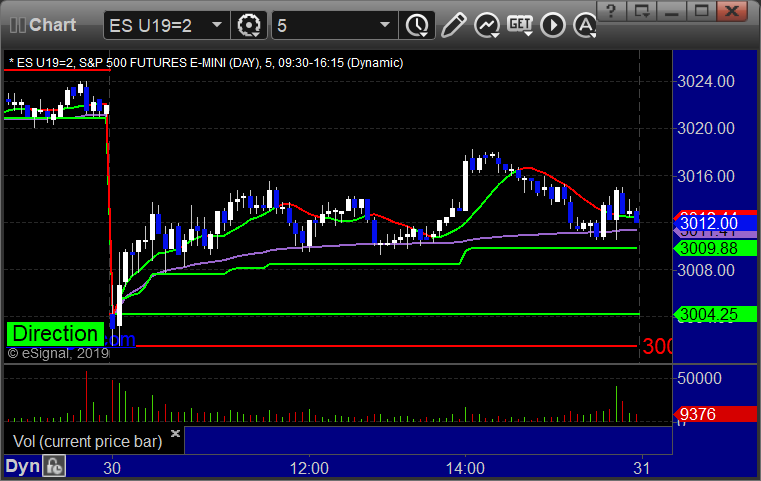Click the question mark help button

611,11
